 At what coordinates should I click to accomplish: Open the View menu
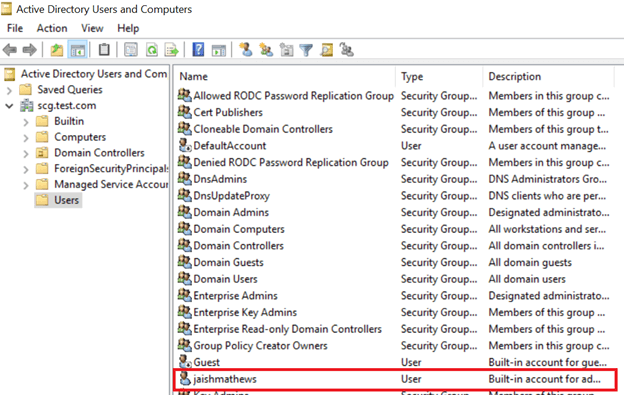pos(92,28)
